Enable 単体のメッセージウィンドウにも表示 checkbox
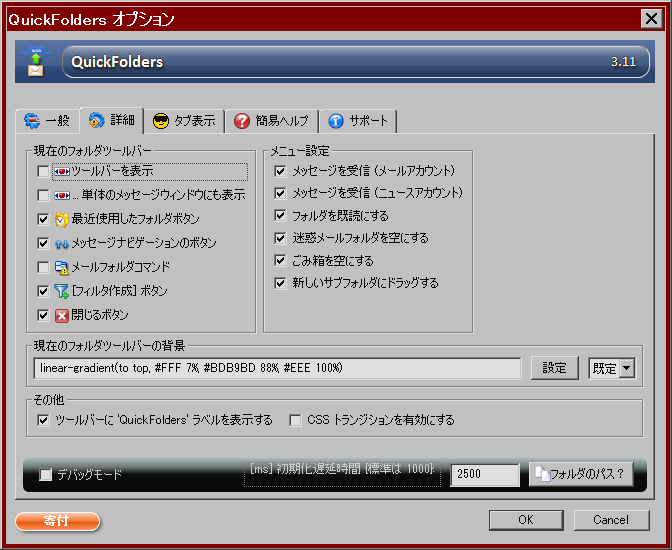 tap(43, 195)
